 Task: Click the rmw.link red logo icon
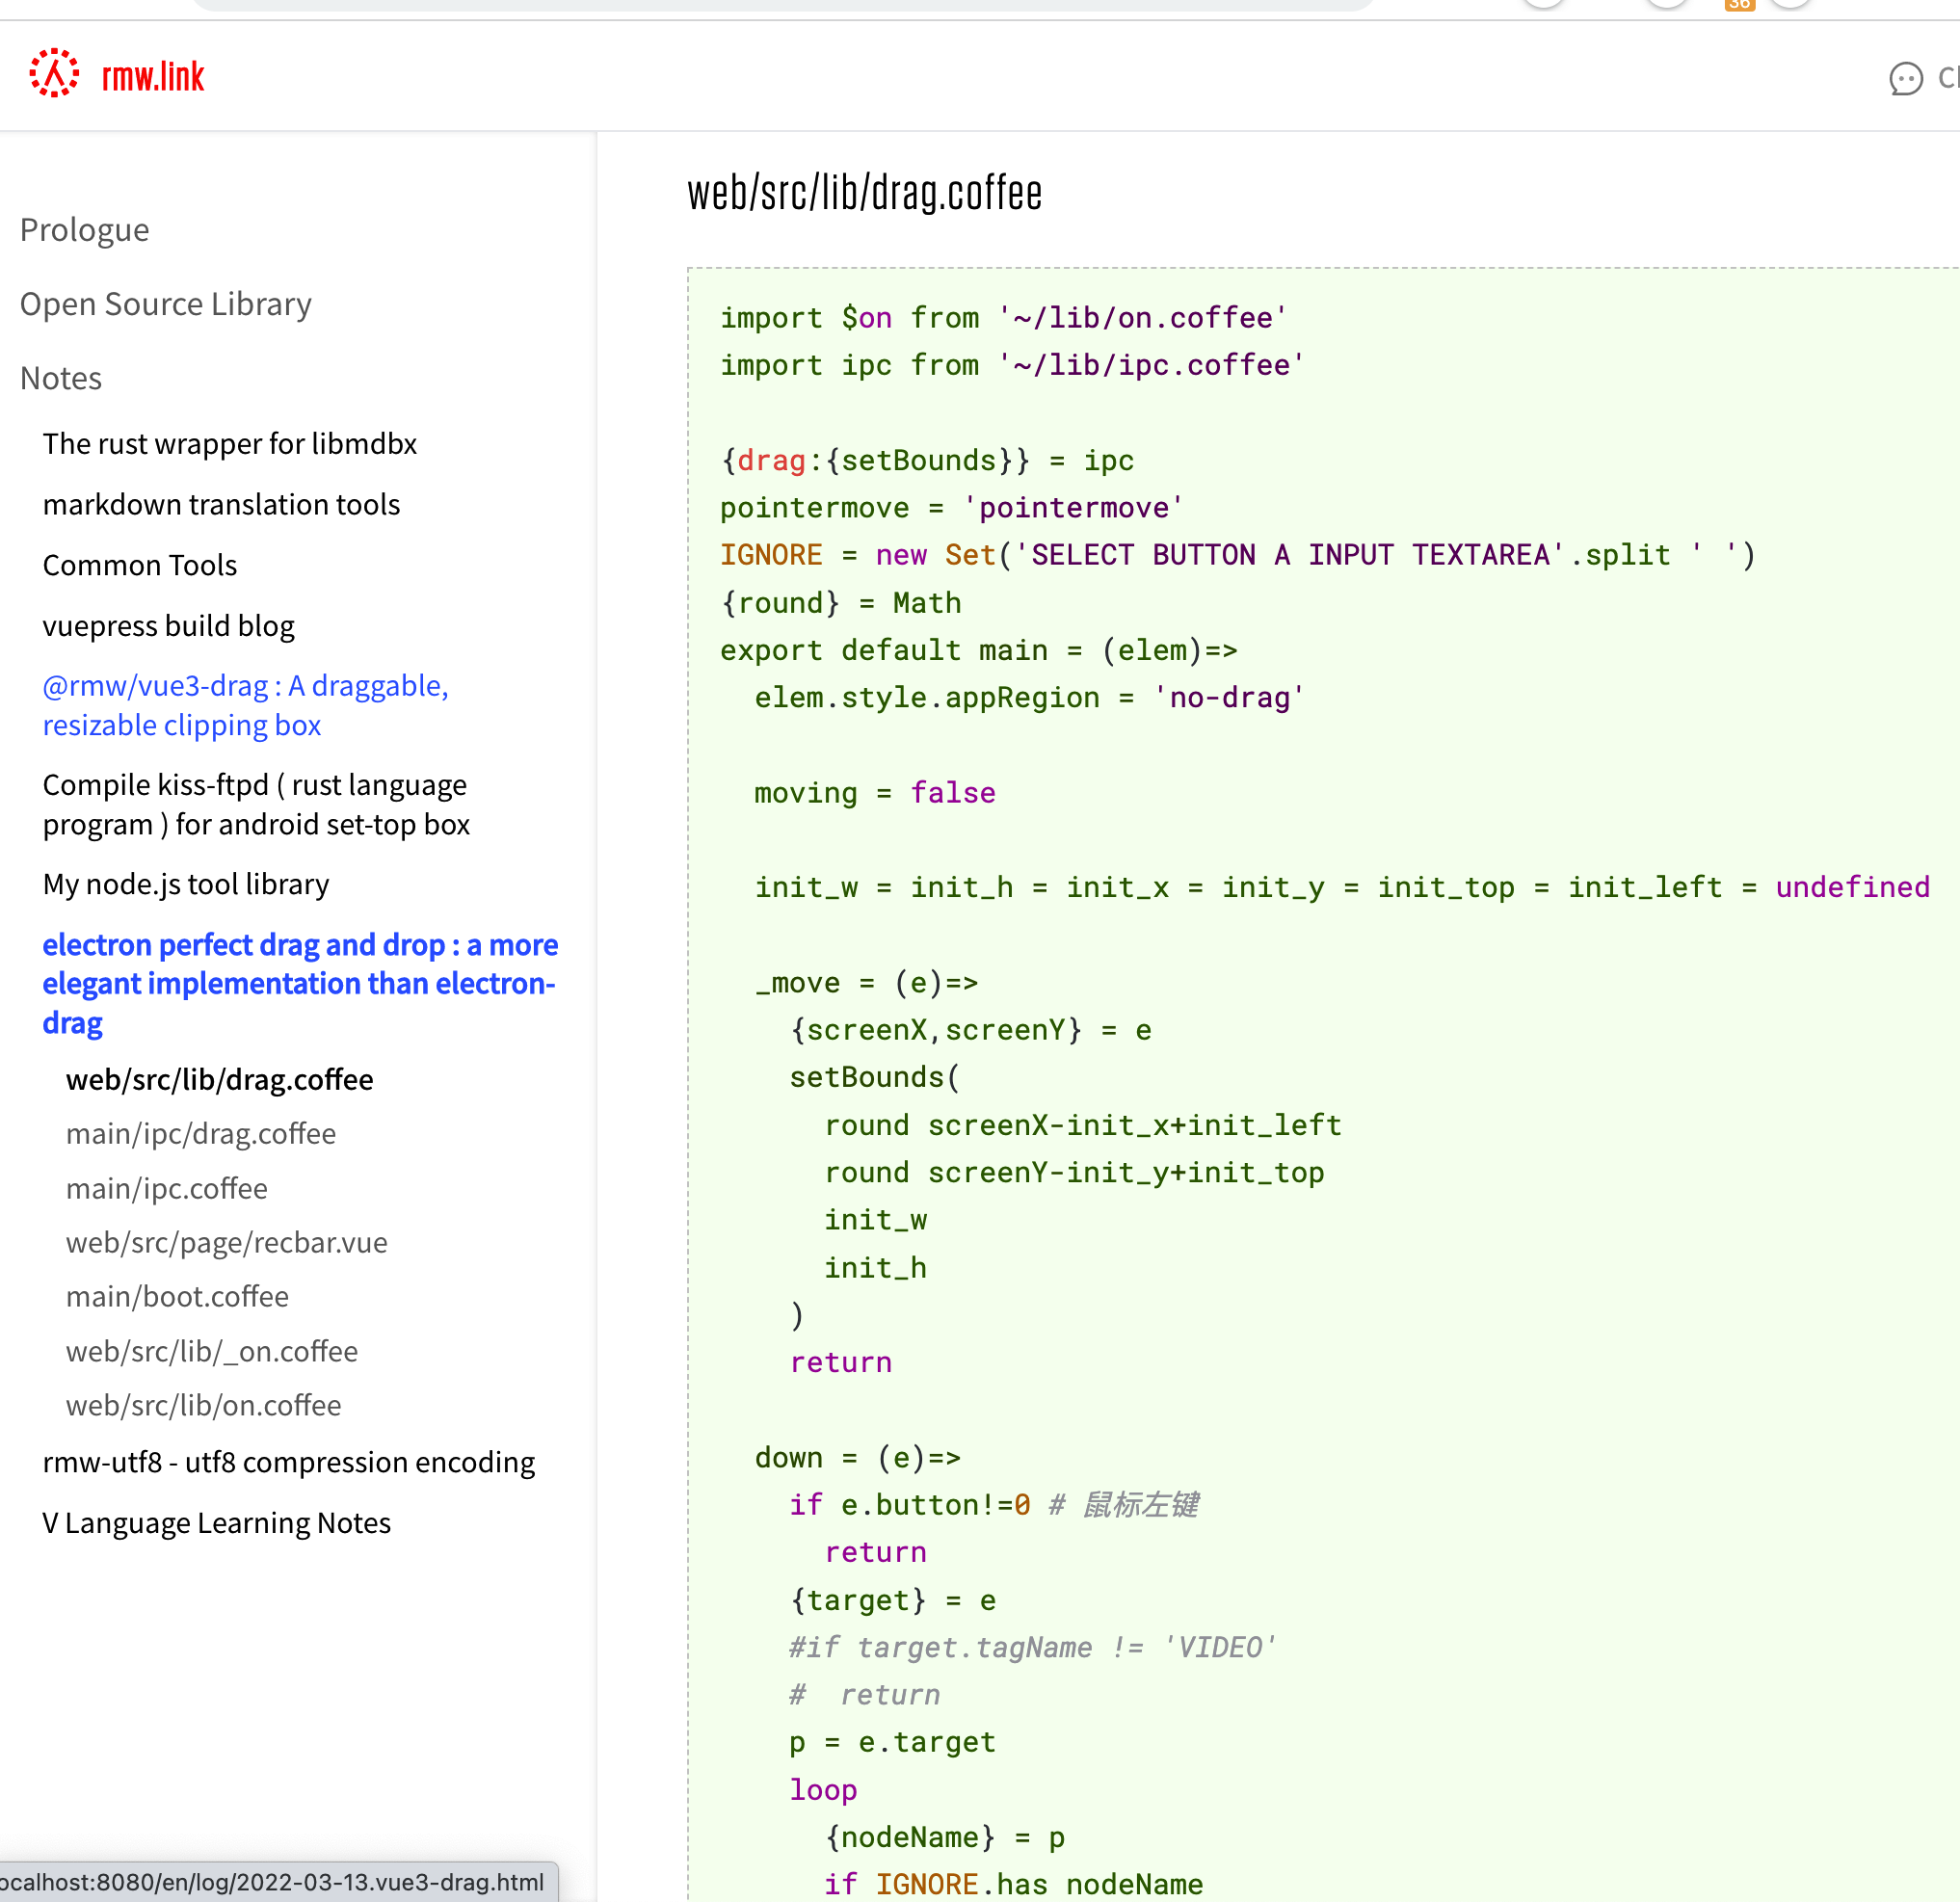(x=54, y=74)
